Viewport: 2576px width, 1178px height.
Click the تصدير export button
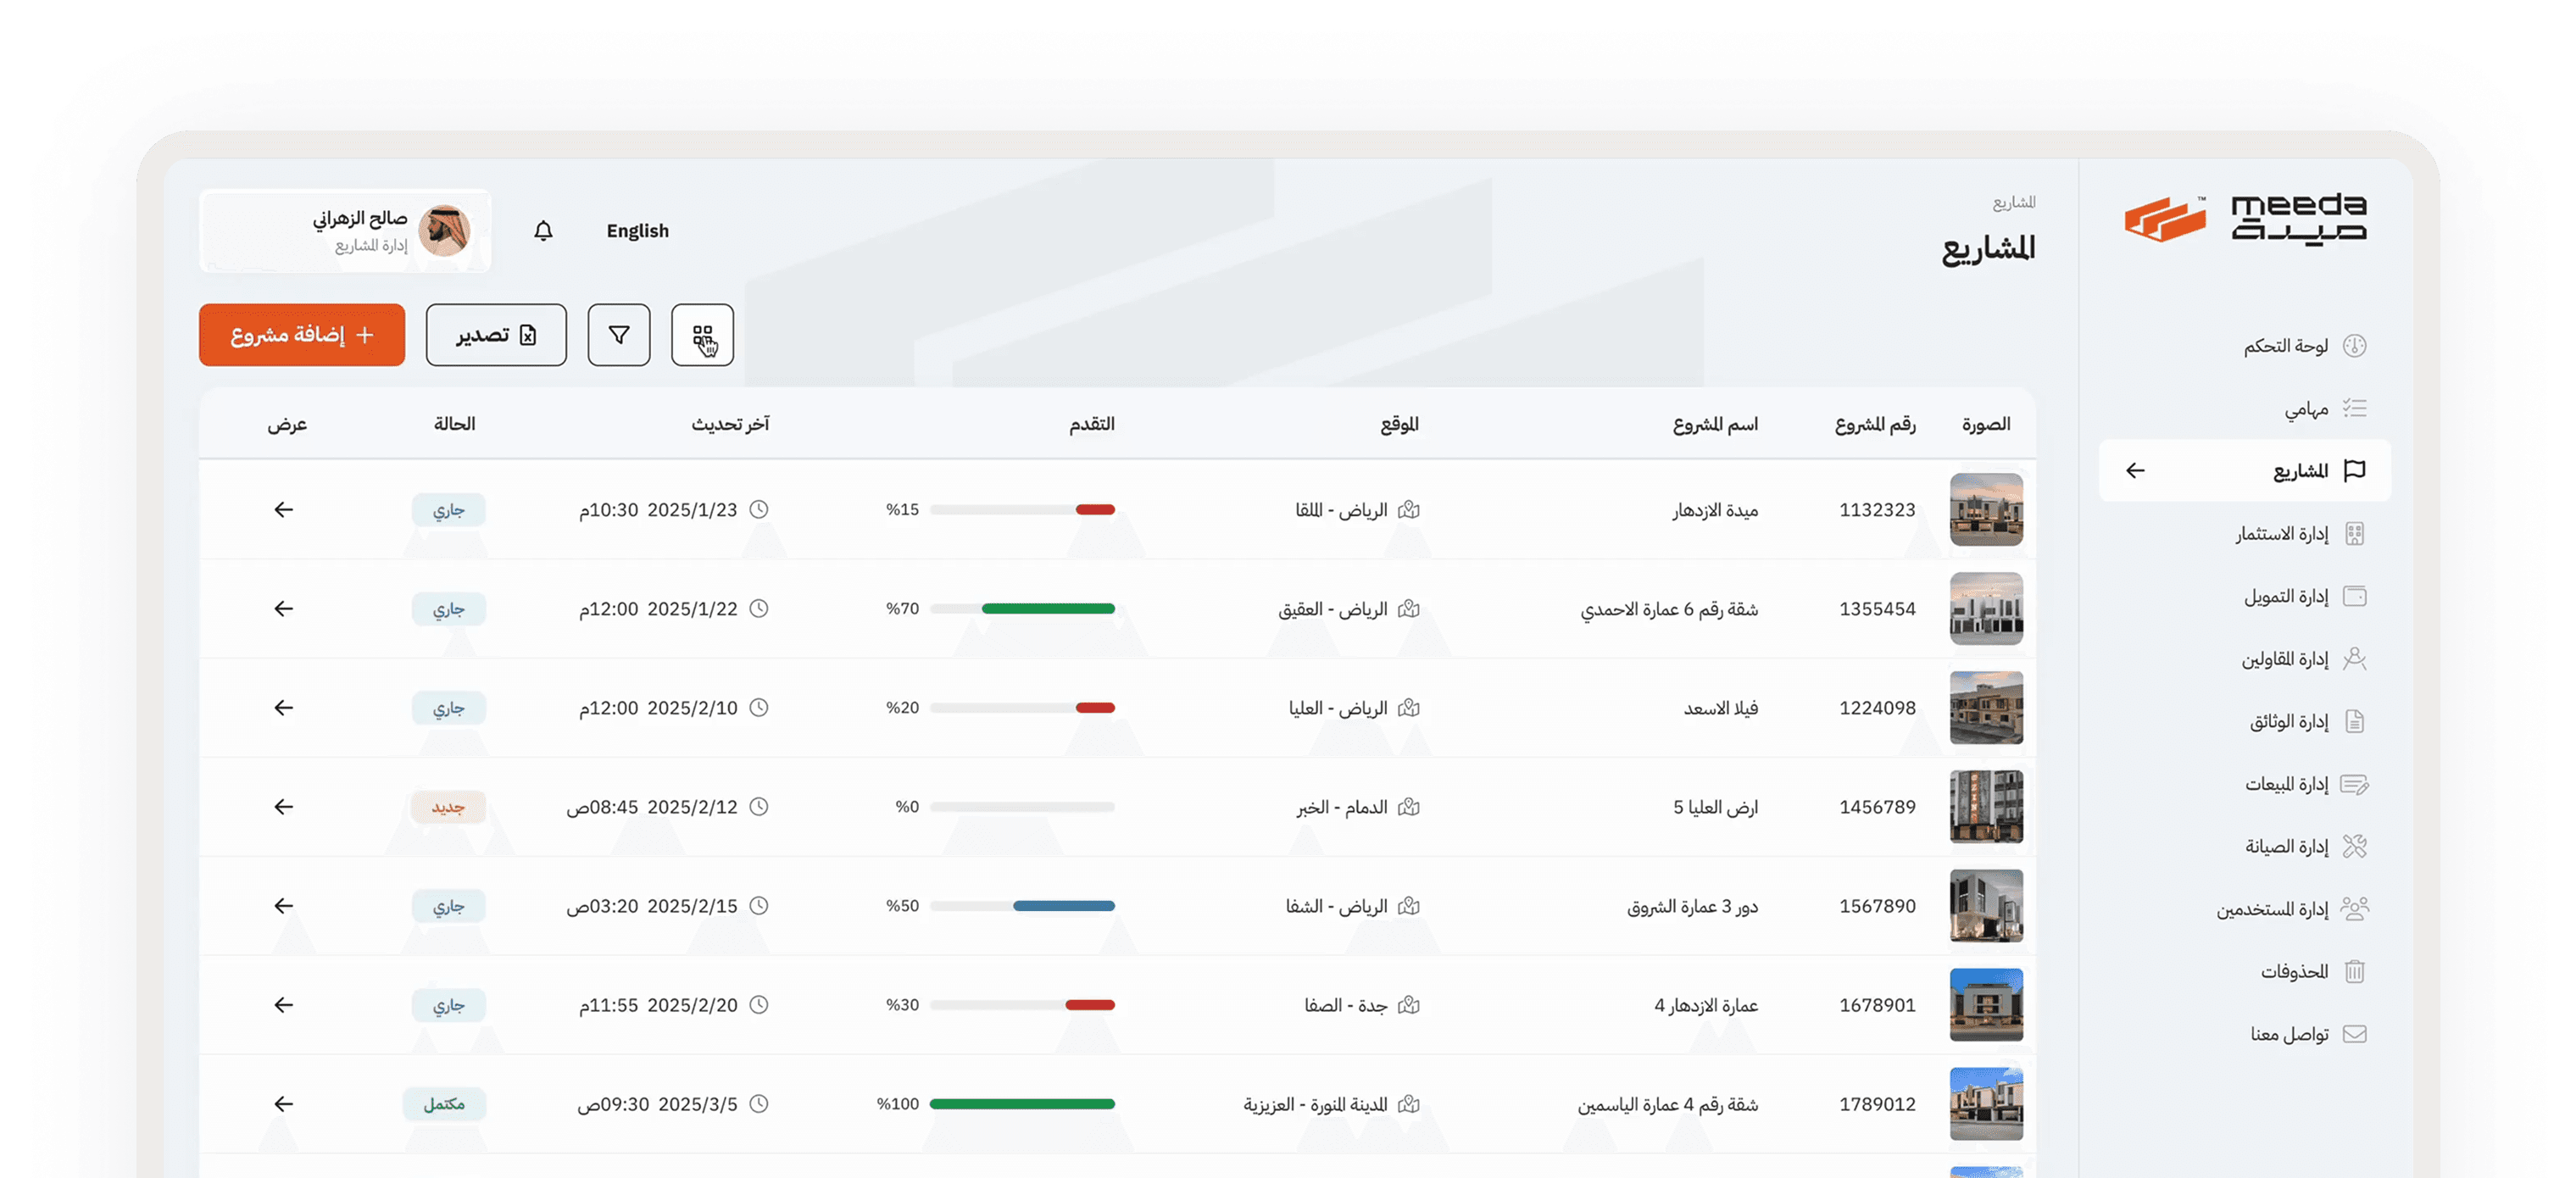coord(496,335)
